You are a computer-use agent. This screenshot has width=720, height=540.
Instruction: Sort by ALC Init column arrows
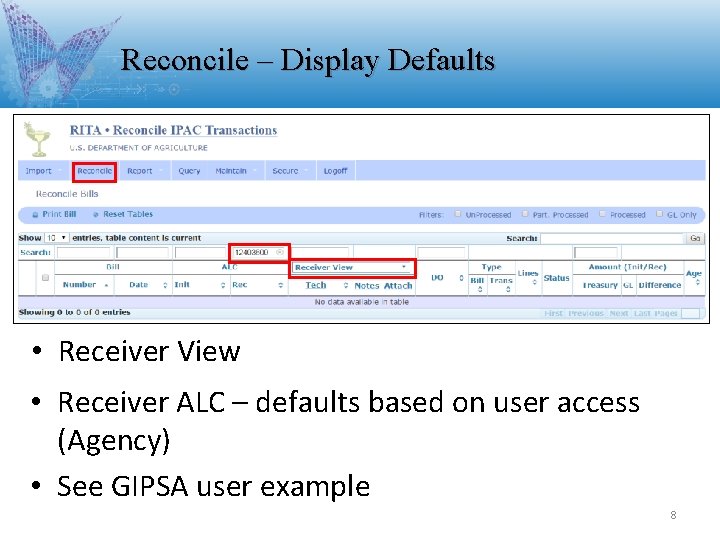(223, 285)
